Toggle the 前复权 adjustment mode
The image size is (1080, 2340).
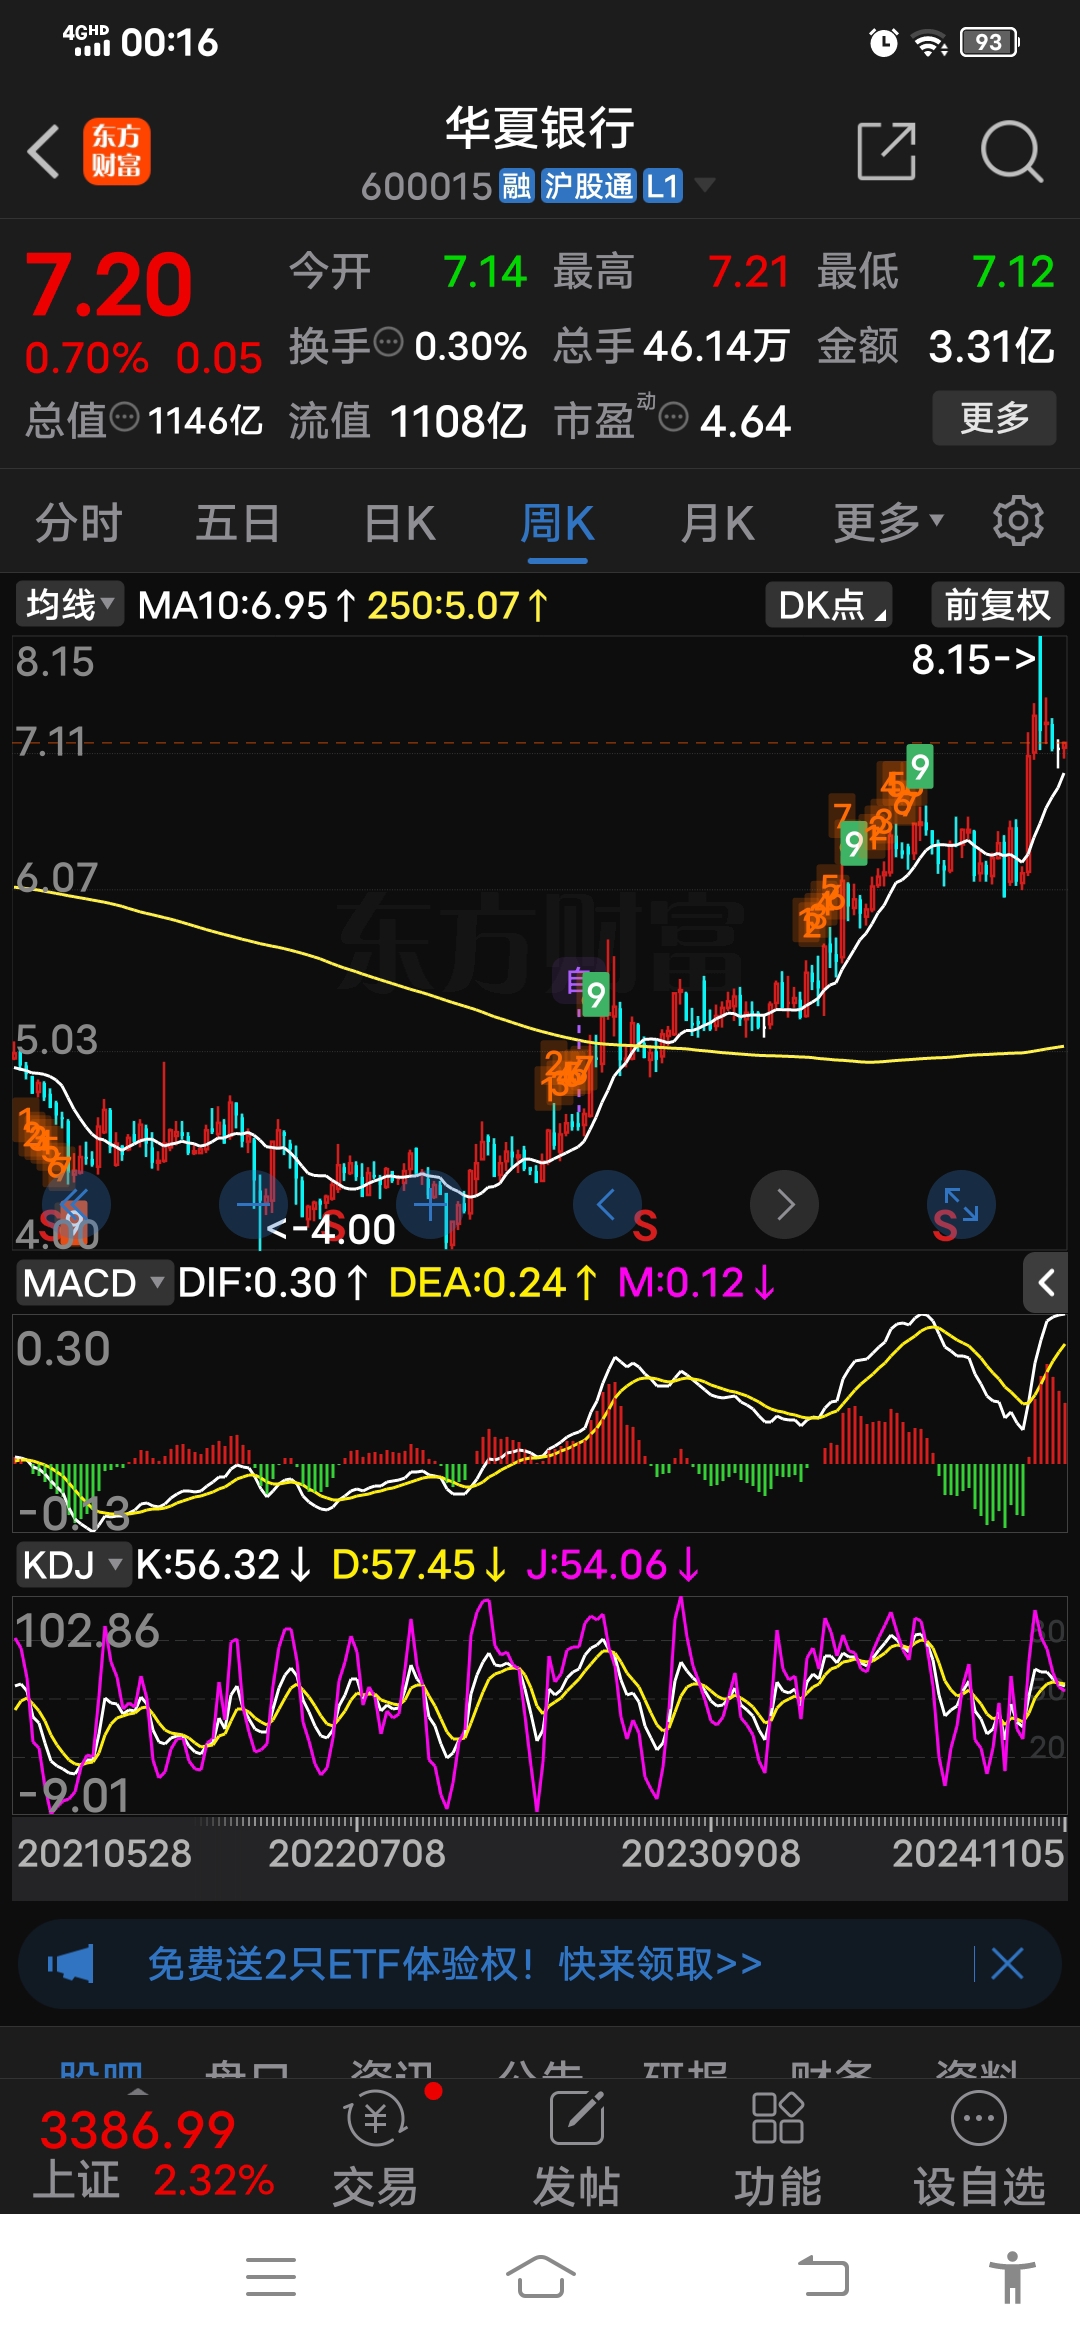pyautogui.click(x=996, y=605)
